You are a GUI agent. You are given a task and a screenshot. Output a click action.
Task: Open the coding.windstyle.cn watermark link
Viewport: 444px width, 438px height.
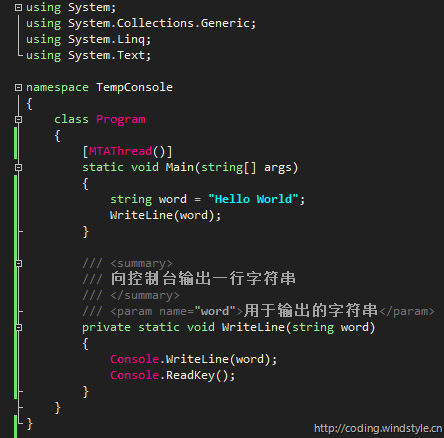tap(378, 428)
